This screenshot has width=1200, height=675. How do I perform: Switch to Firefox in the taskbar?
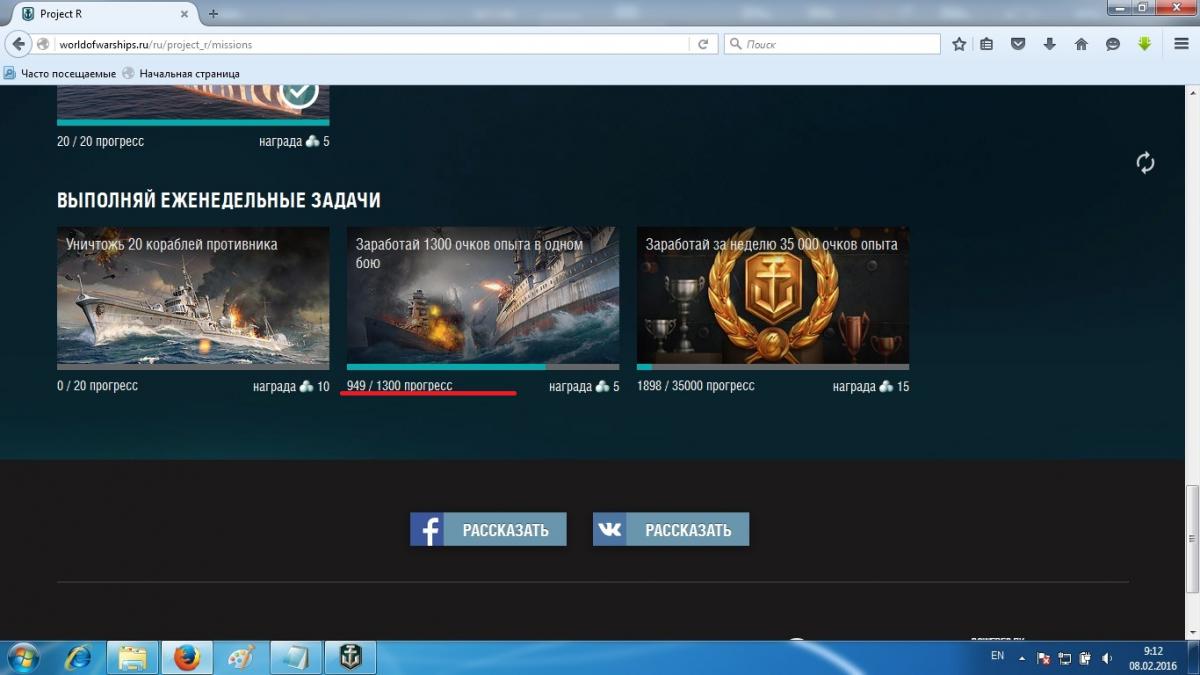pos(186,657)
